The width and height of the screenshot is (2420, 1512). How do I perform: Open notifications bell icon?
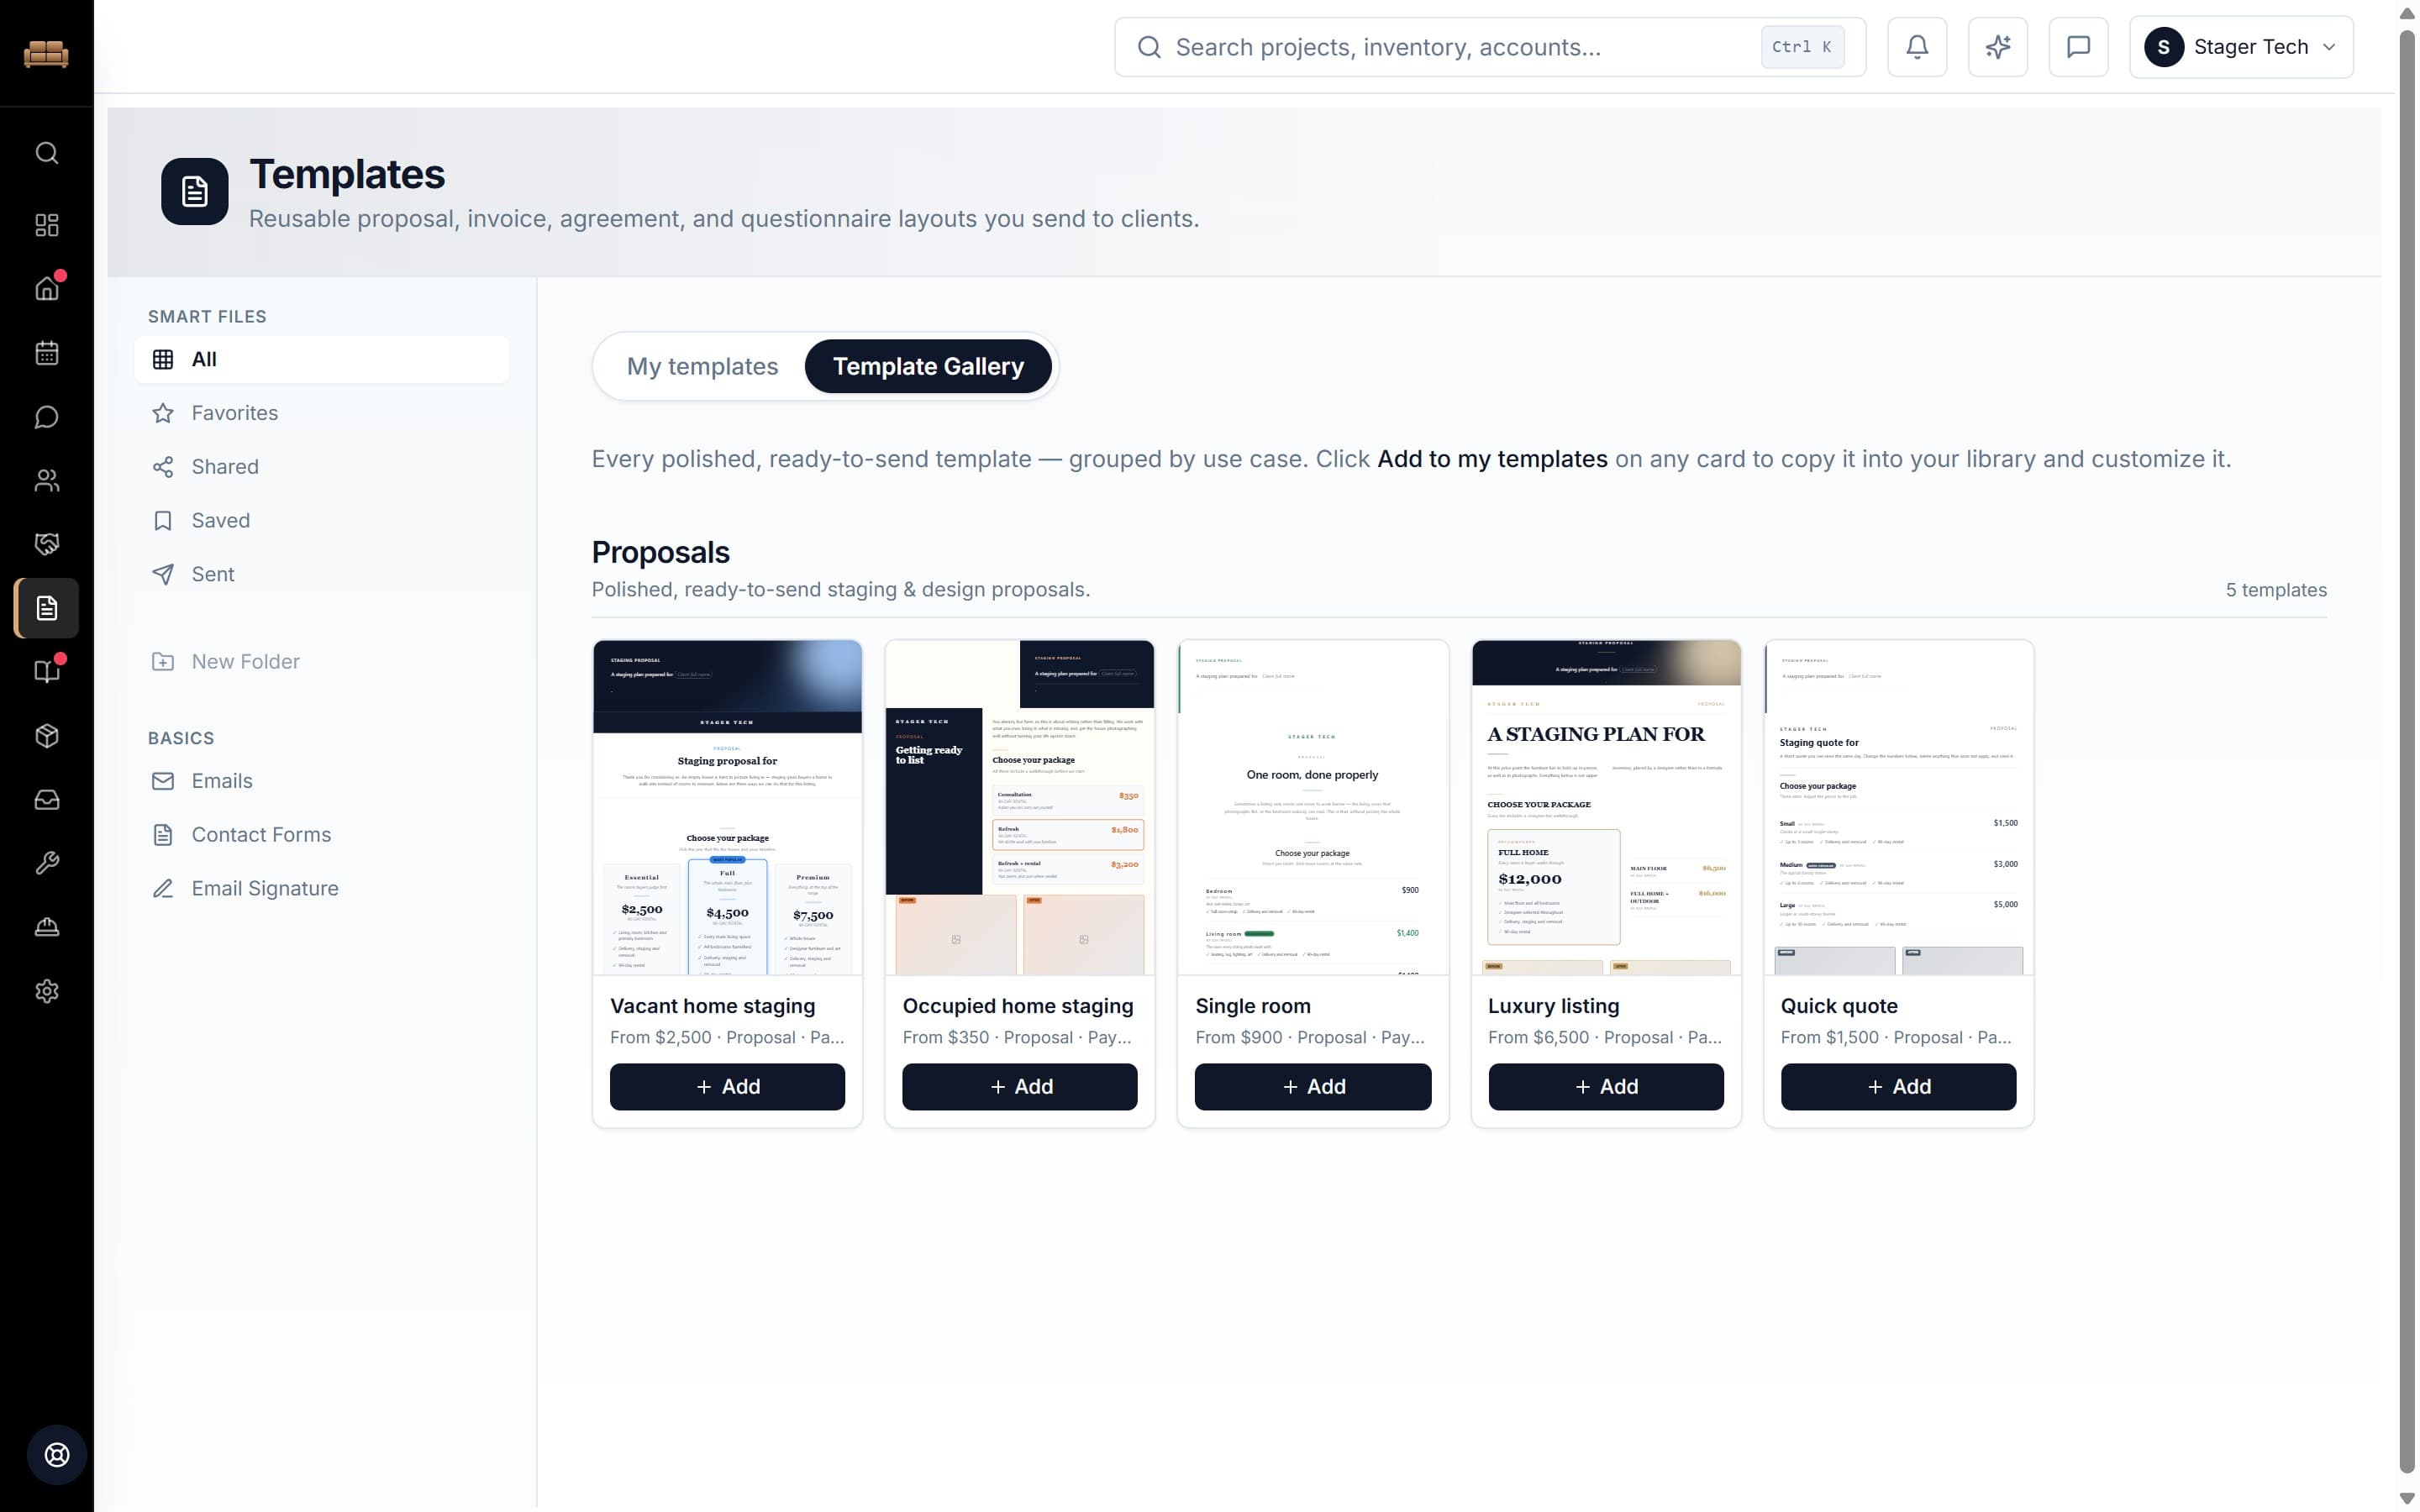point(1917,47)
